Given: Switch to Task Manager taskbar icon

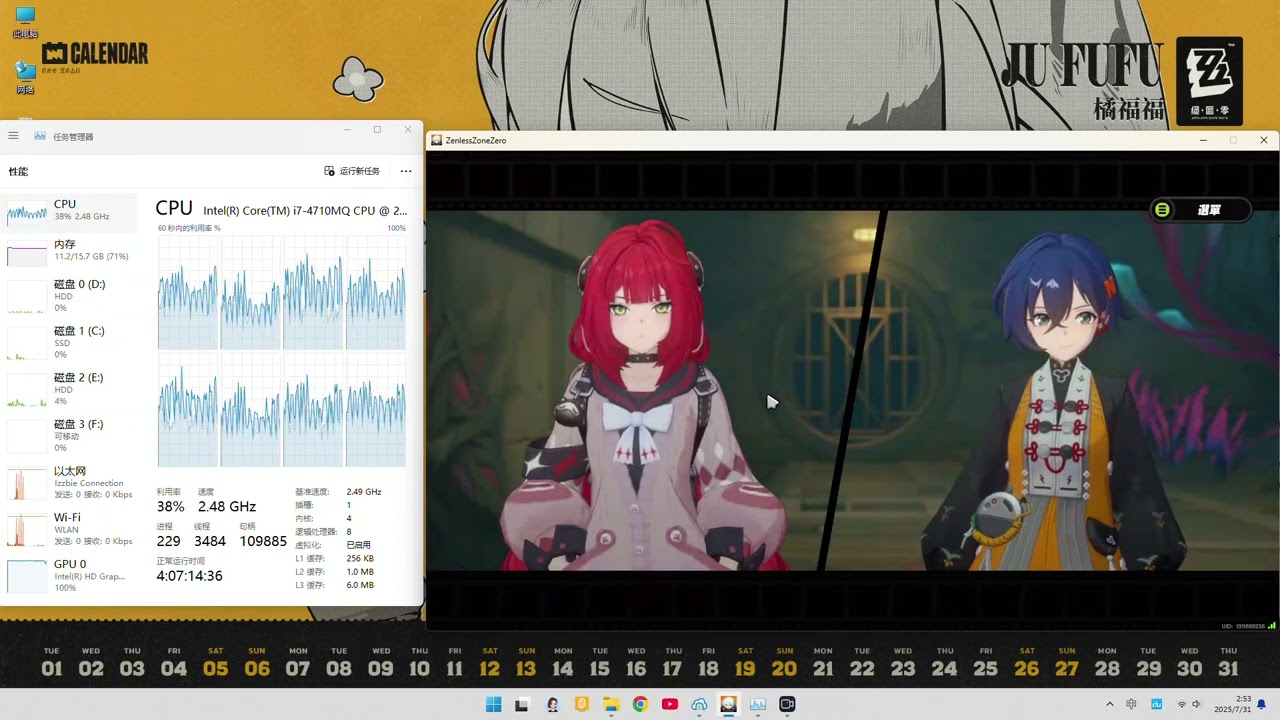Looking at the screenshot, I should coord(758,704).
